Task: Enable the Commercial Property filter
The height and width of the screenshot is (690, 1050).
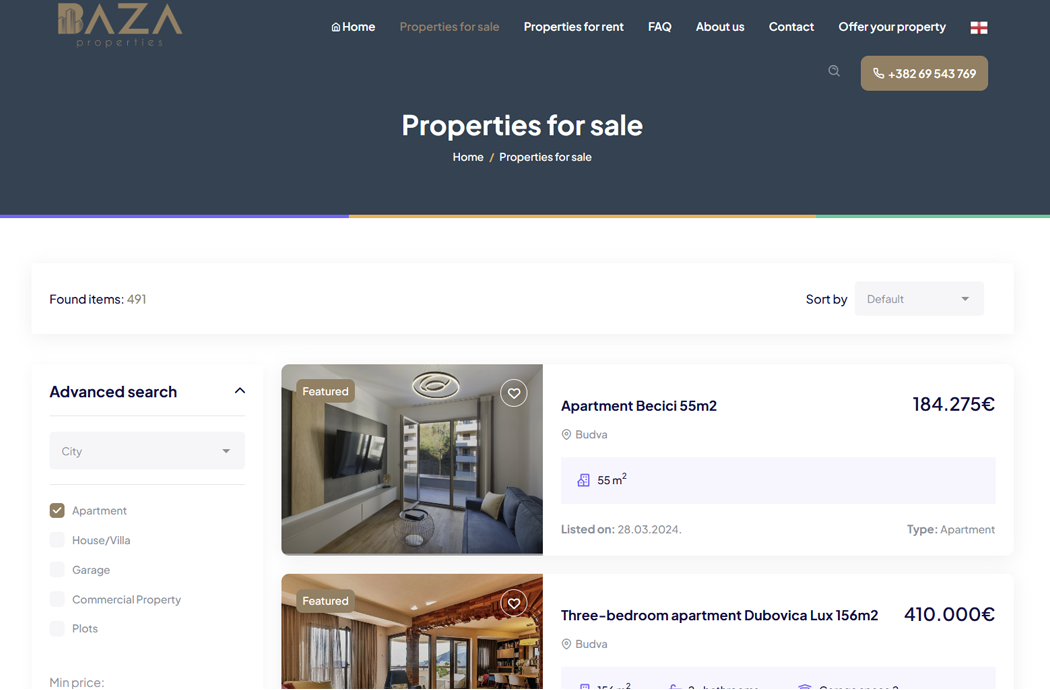Action: 57,599
